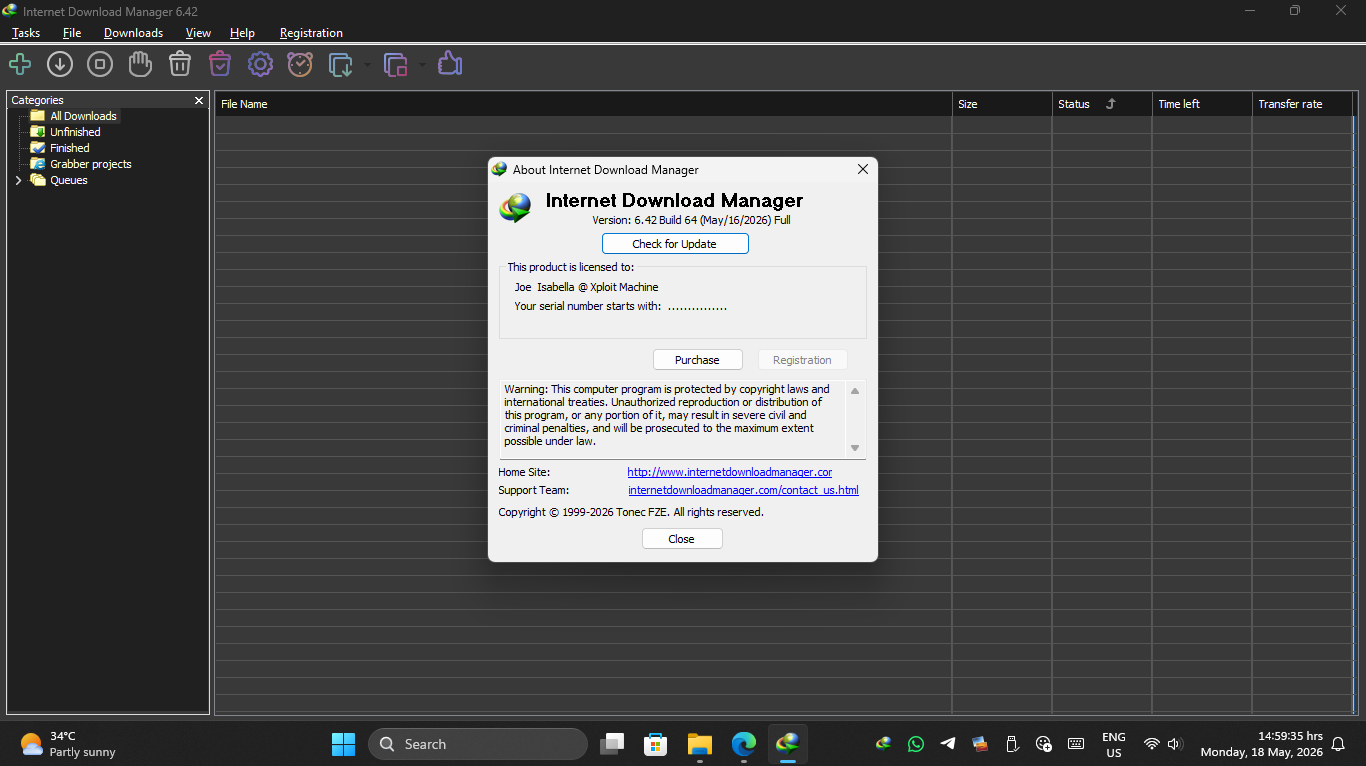The image size is (1366, 766).
Task: Sort by Transfer rate column header
Action: 1302,104
